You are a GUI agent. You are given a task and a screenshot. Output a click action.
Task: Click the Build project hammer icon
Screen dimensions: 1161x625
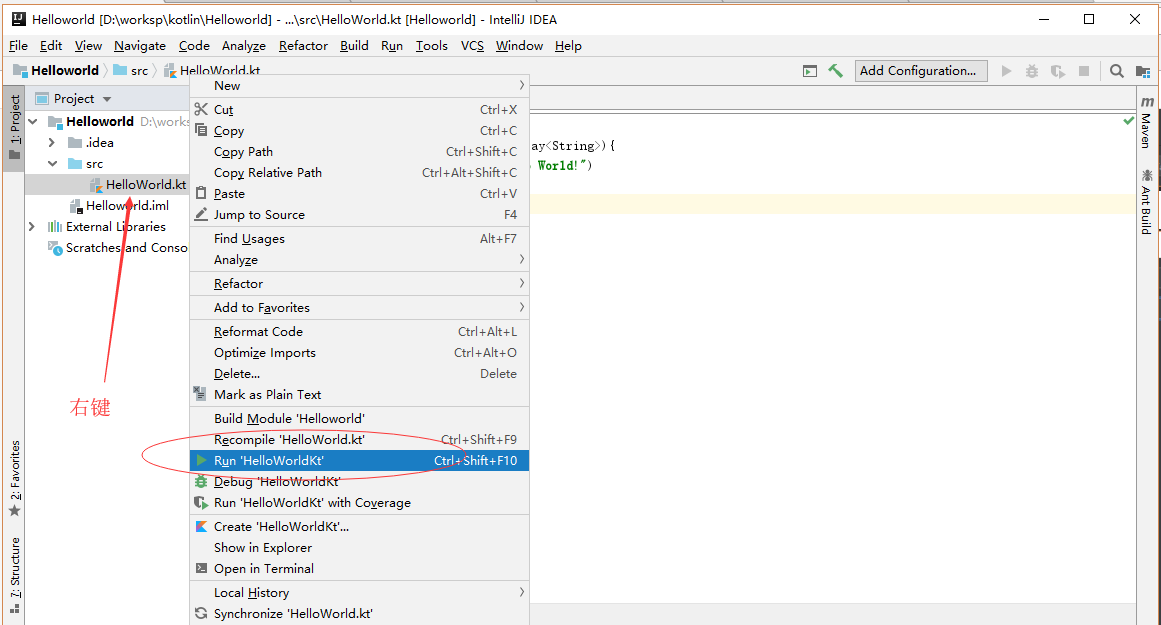835,71
